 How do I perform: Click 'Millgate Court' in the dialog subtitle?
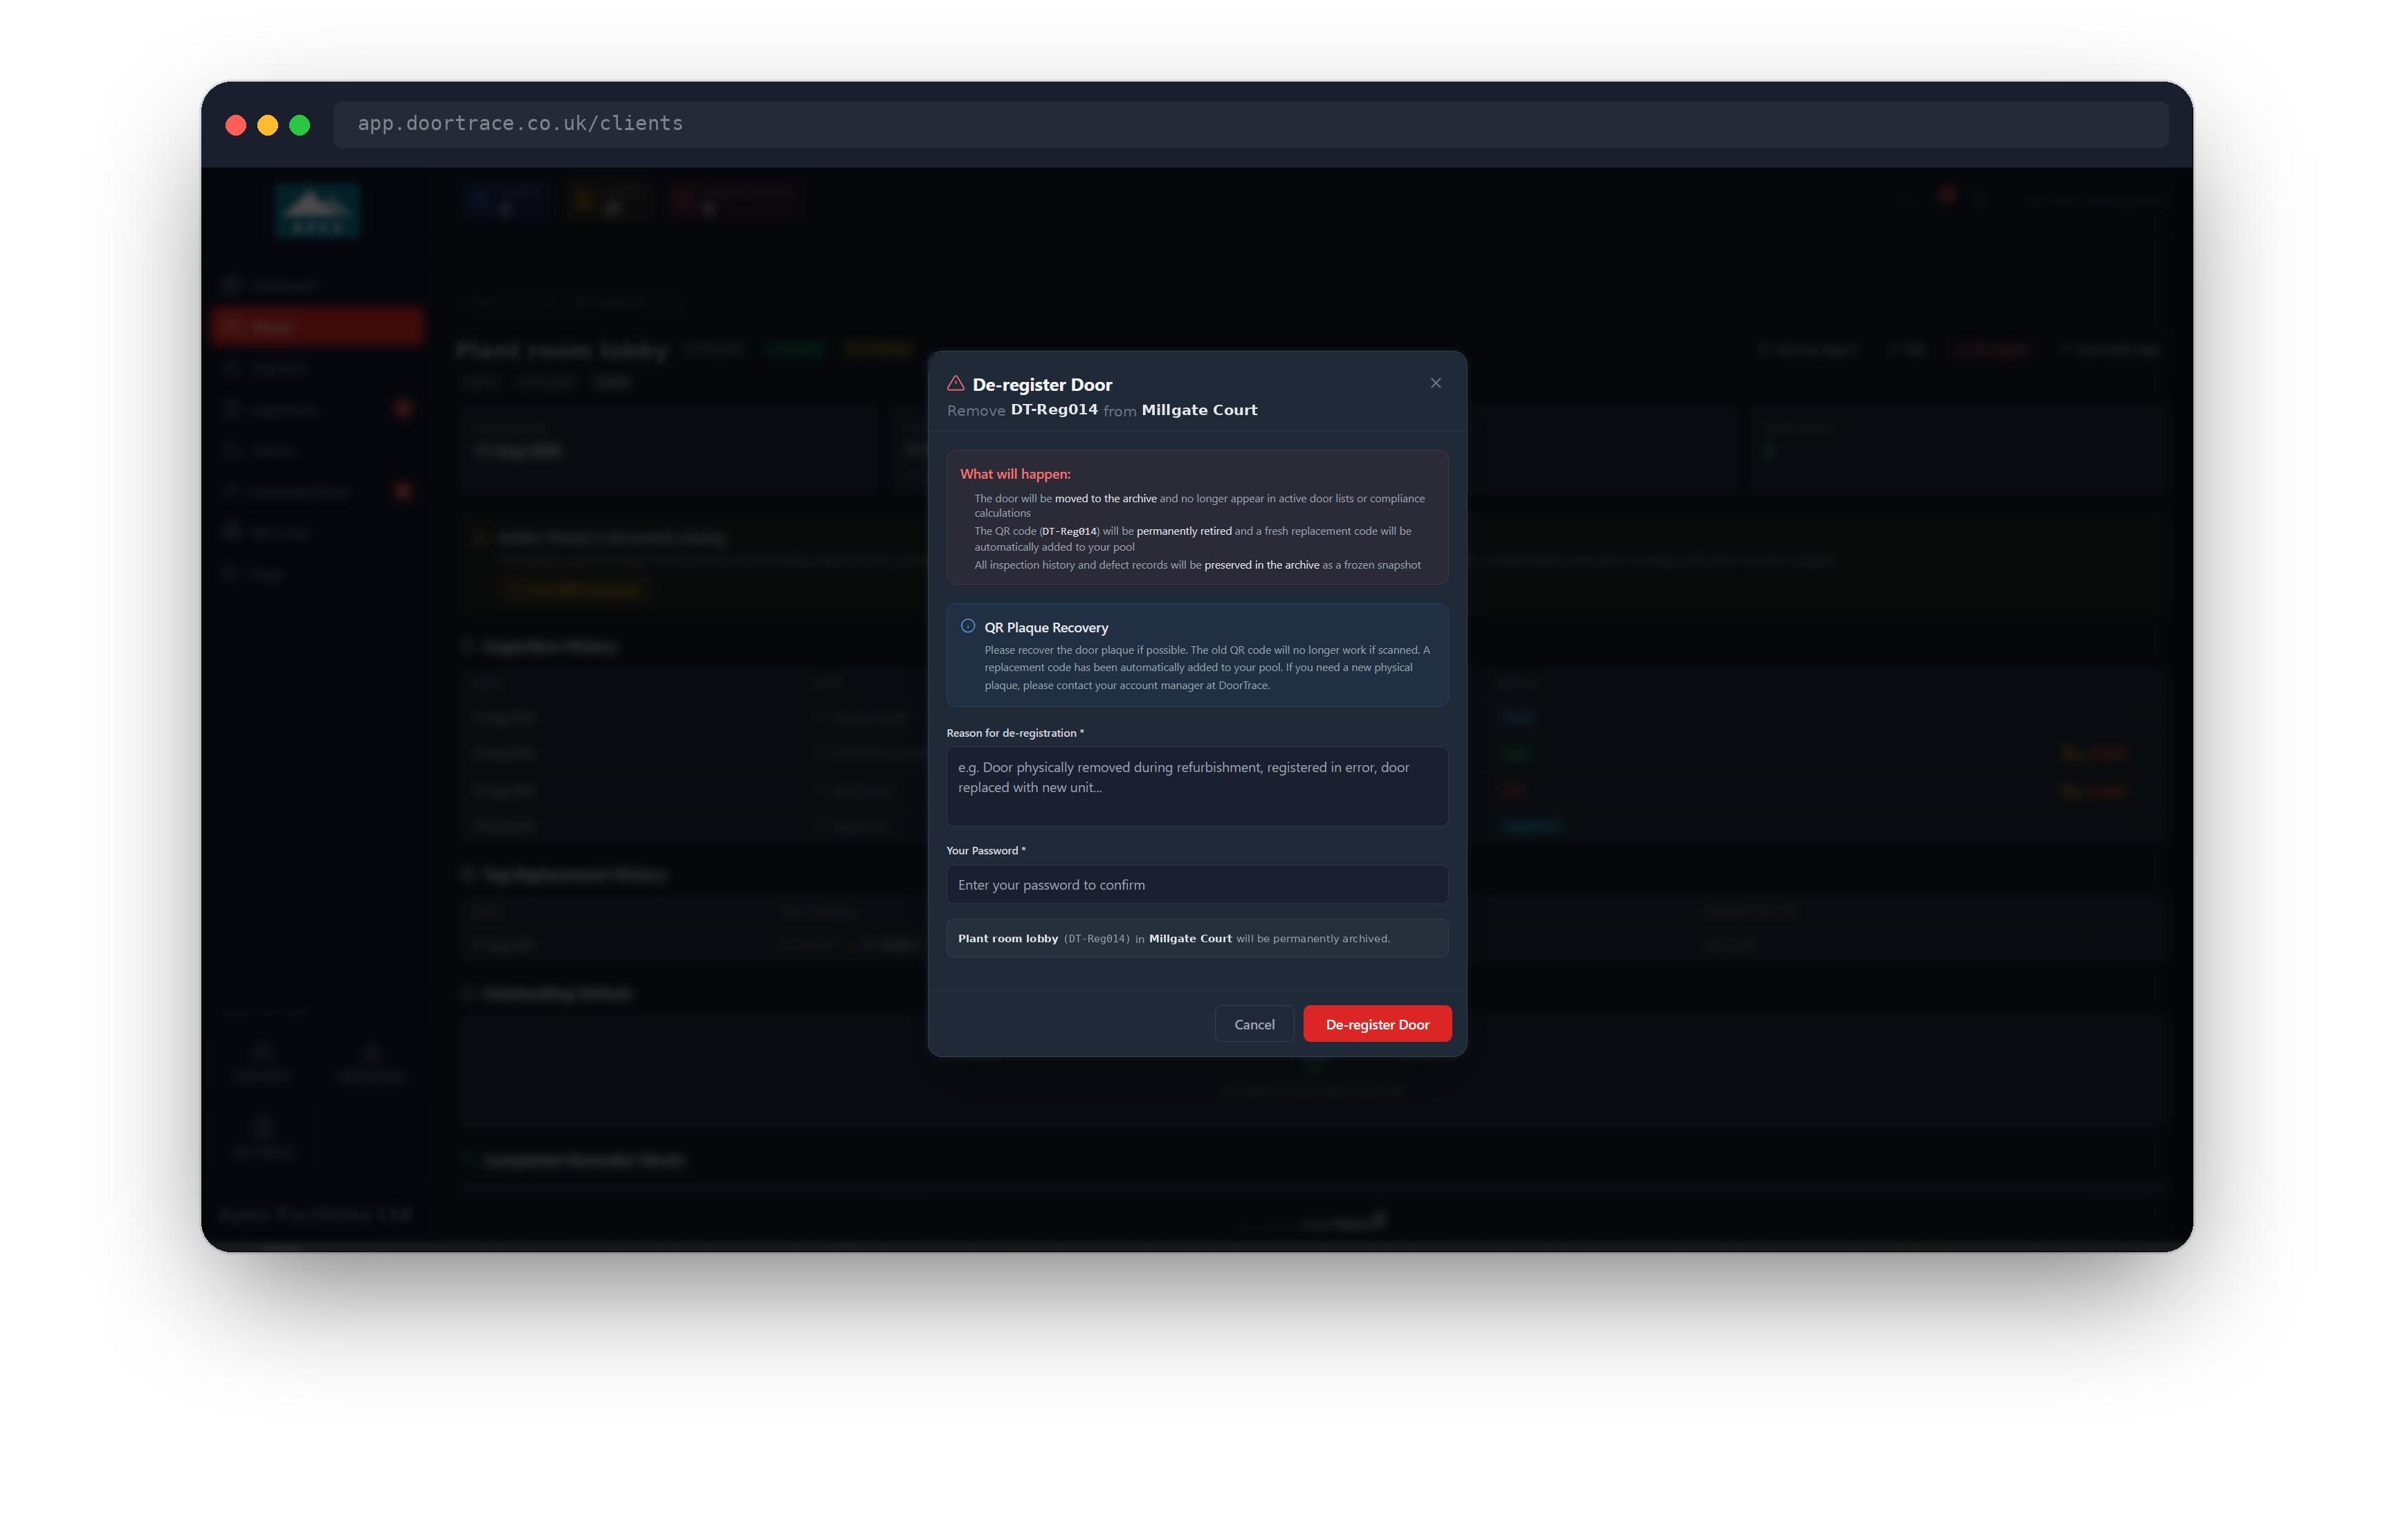click(x=1199, y=410)
